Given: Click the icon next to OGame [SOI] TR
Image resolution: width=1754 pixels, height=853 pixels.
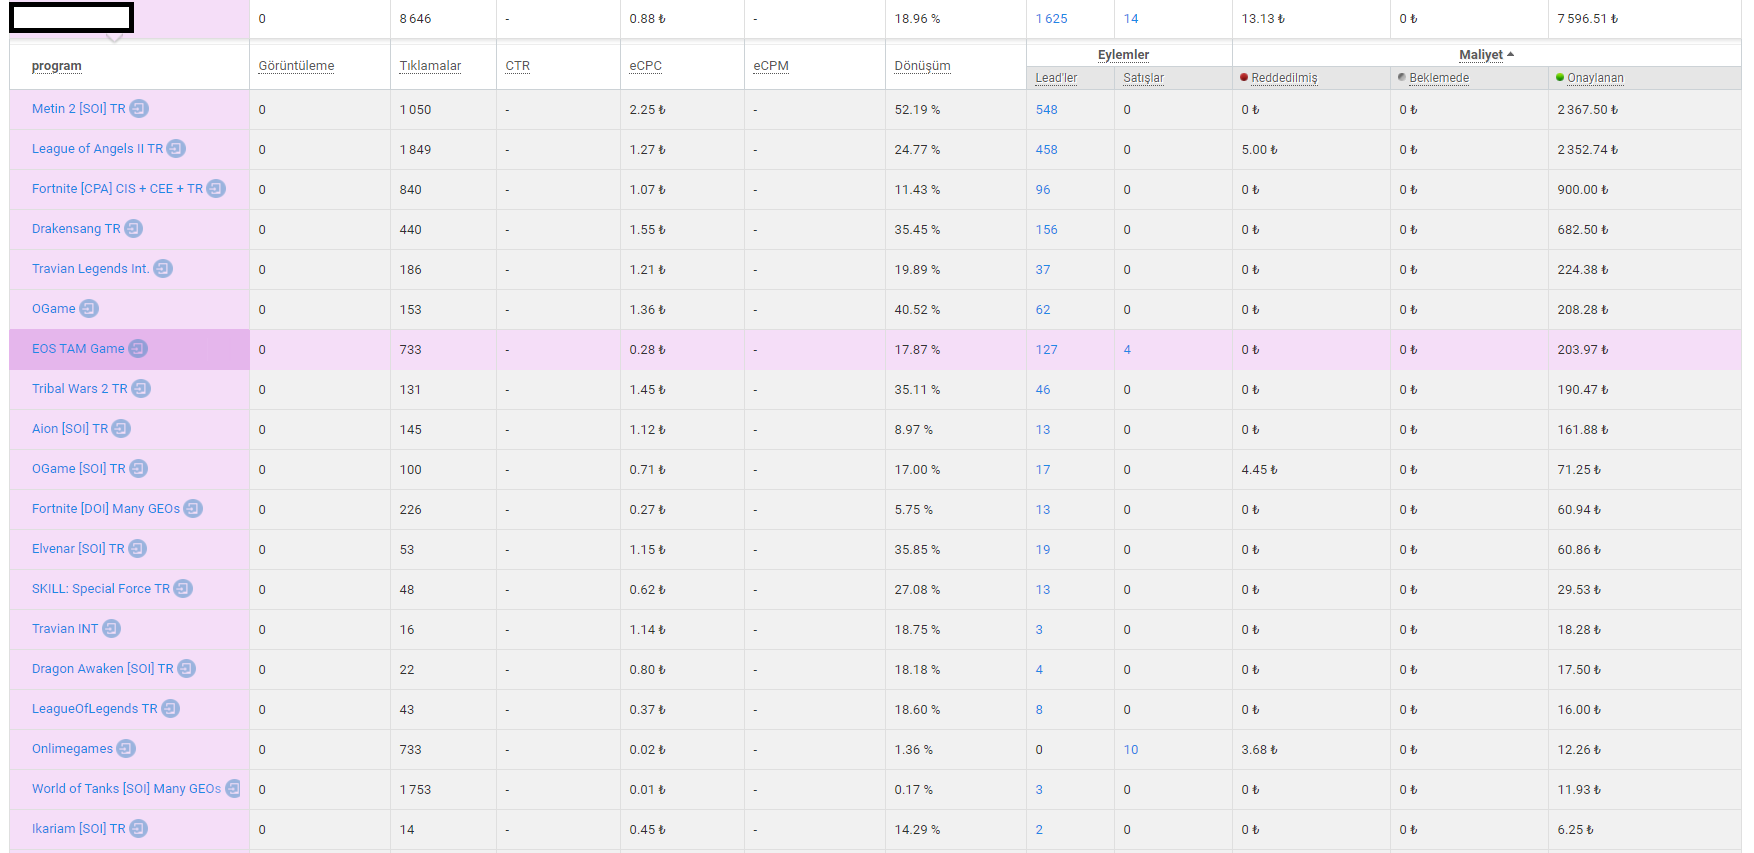Looking at the screenshot, I should click(x=139, y=469).
